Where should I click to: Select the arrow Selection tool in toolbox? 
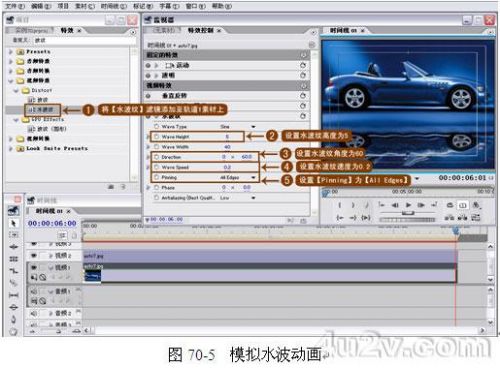click(x=13, y=223)
